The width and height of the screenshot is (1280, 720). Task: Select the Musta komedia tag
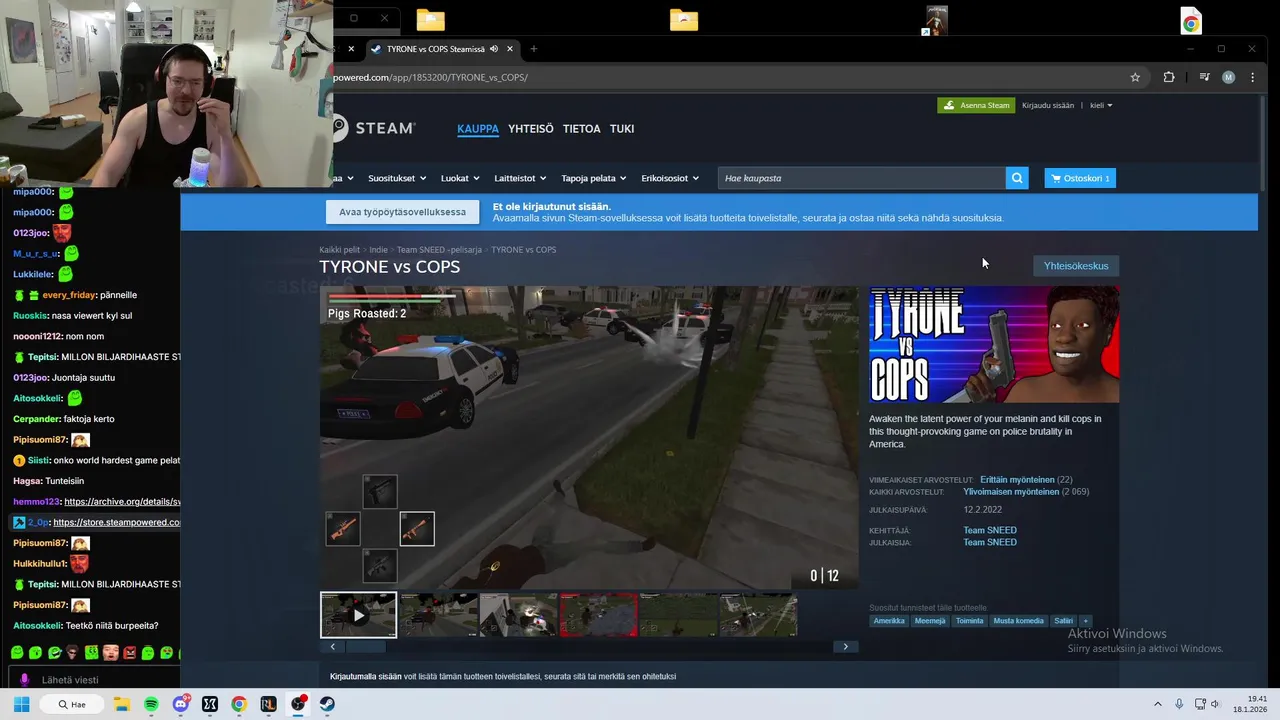tap(1019, 621)
